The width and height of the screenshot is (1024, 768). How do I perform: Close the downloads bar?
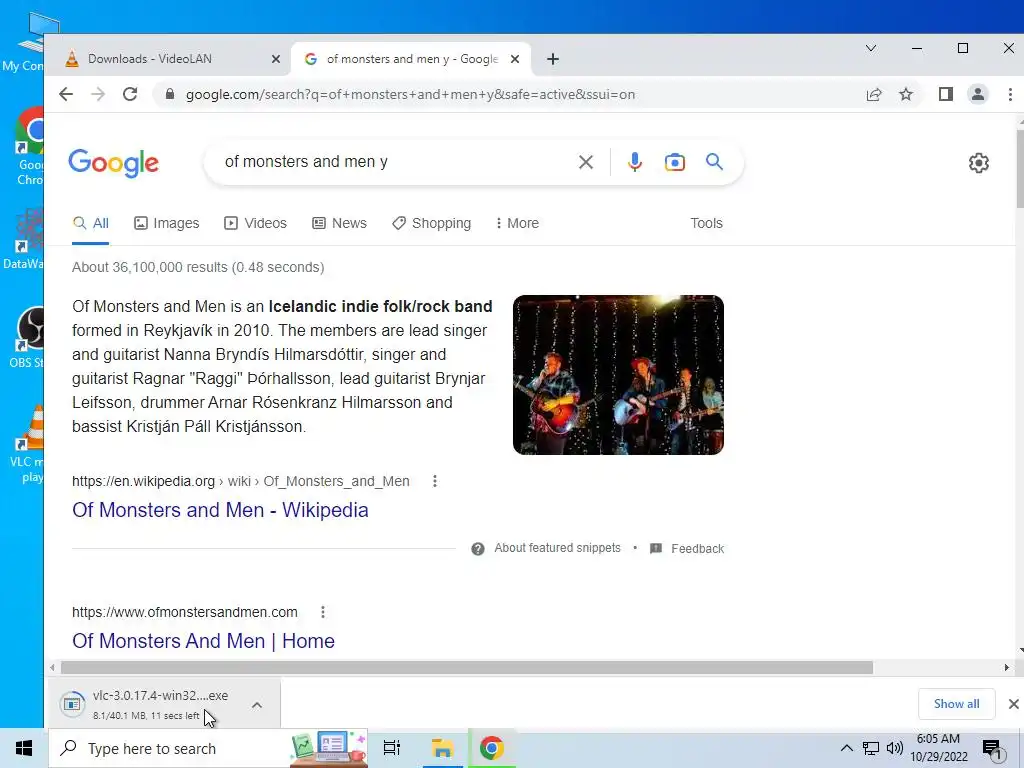coord(1013,704)
